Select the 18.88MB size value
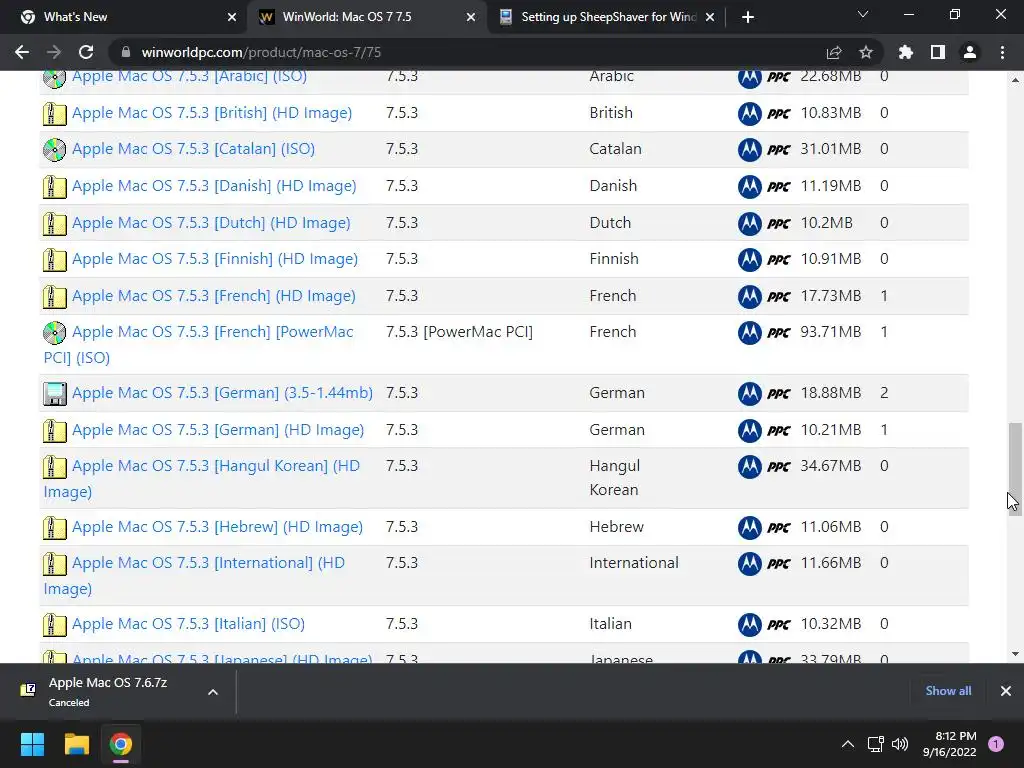This screenshot has width=1024, height=768. pyautogui.click(x=831, y=393)
